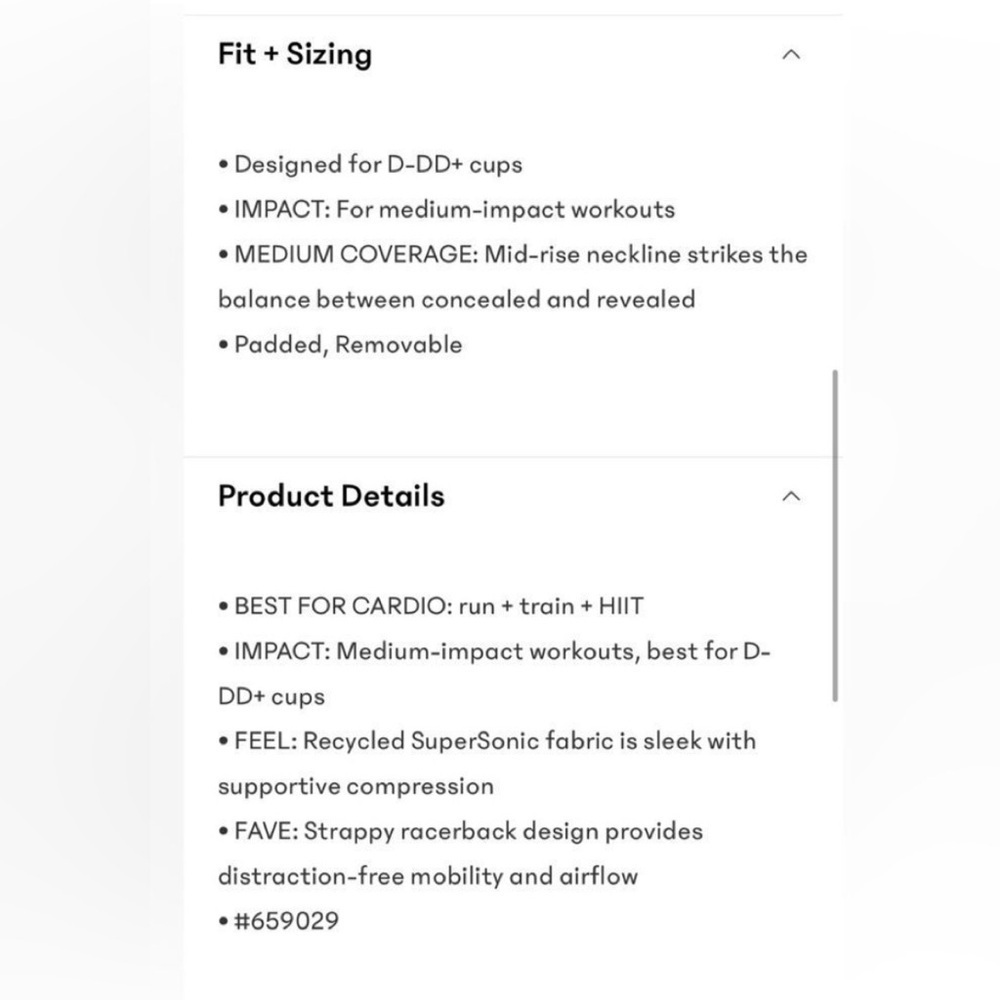This screenshot has height=1000, width=1000.
Task: Click the FEEL: Recycled SuperSonic fabric line
Action: [x=487, y=741]
